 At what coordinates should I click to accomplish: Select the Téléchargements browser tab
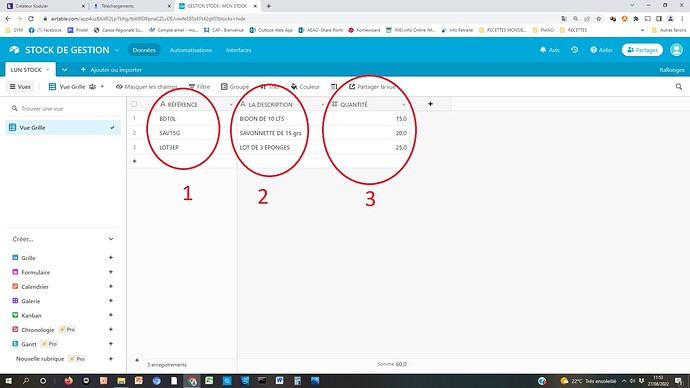pyautogui.click(x=131, y=6)
